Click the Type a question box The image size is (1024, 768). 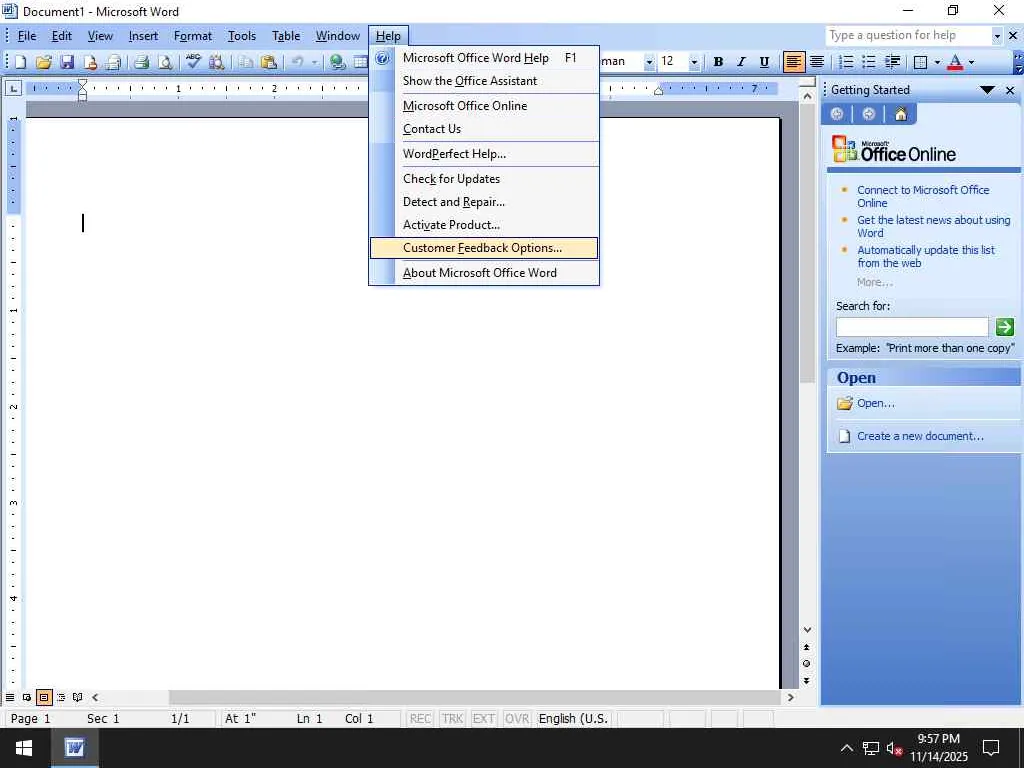click(x=908, y=36)
